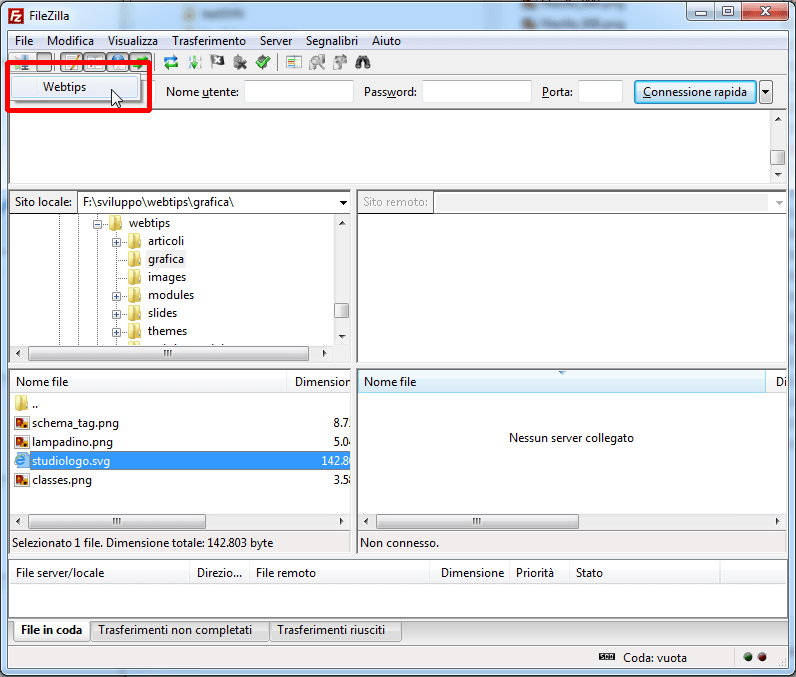
Task: Click the process transfer queue icon
Action: (x=194, y=62)
